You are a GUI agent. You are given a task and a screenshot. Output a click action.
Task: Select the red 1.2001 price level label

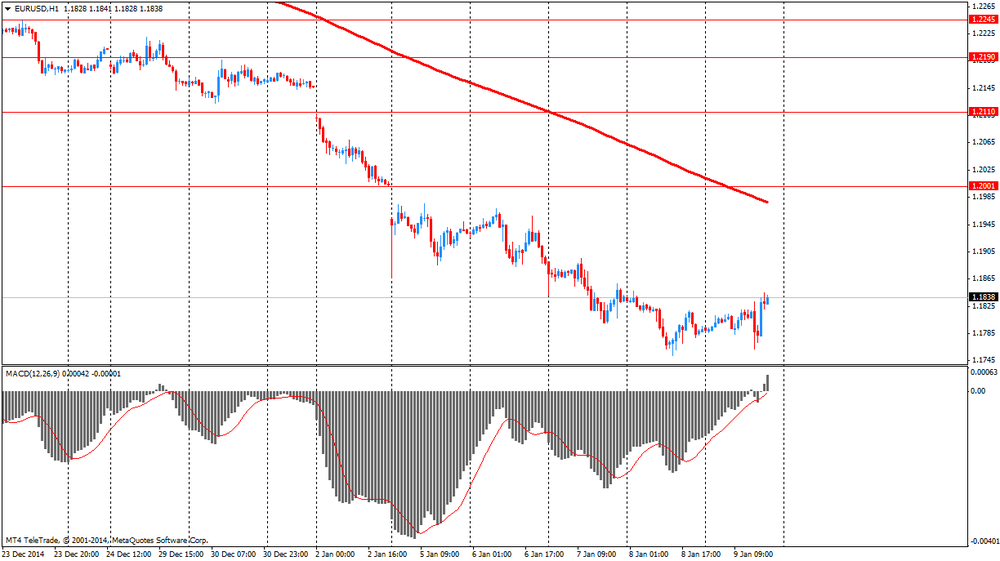click(x=983, y=186)
